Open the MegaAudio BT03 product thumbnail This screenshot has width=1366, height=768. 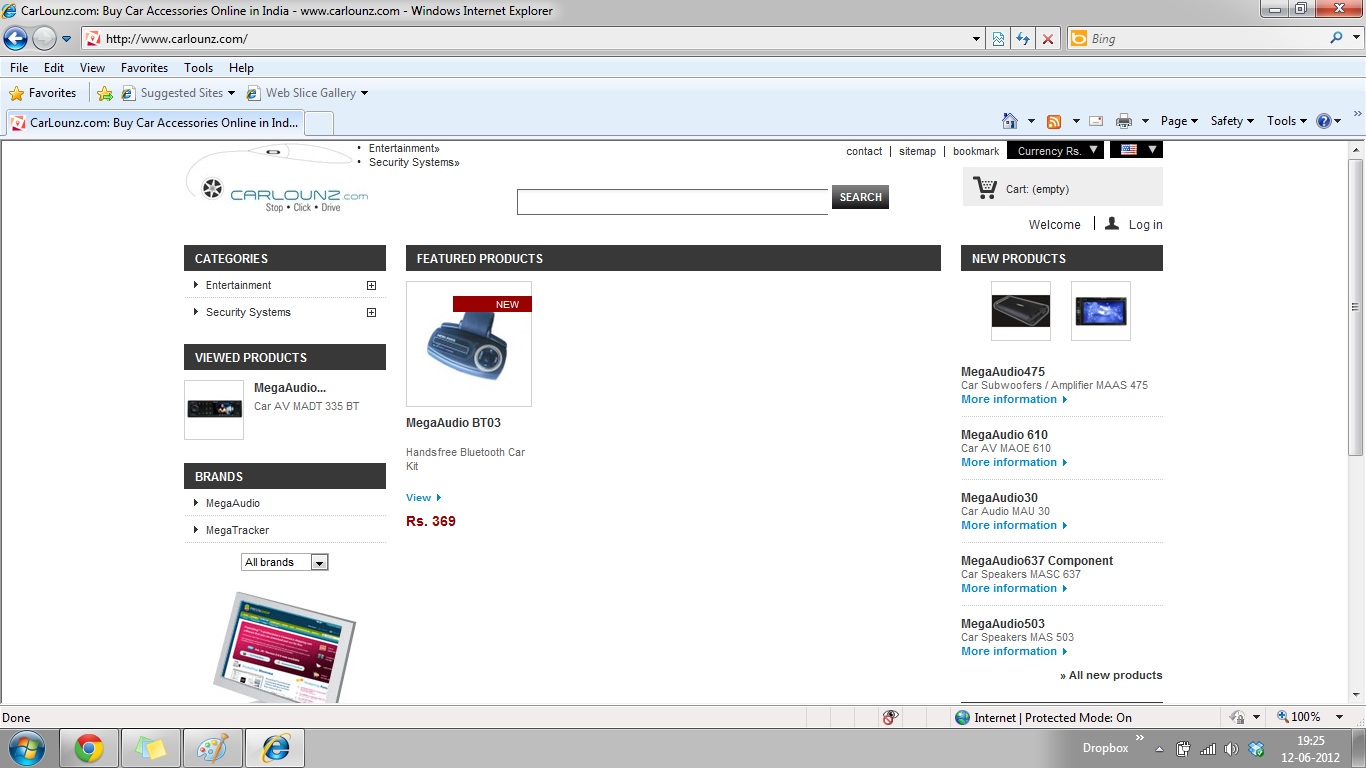[469, 344]
